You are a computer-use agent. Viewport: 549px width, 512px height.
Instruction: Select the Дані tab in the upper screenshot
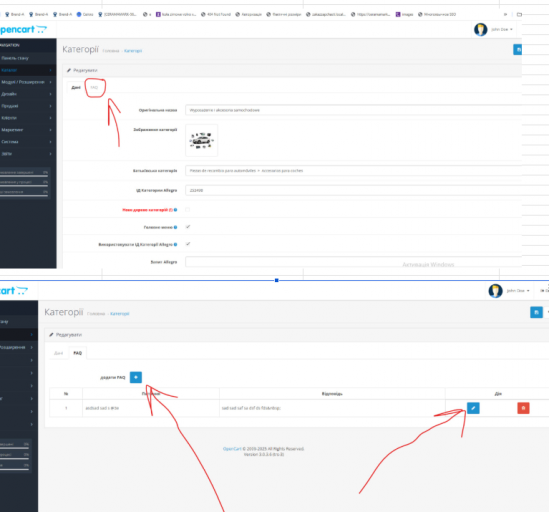tap(76, 87)
